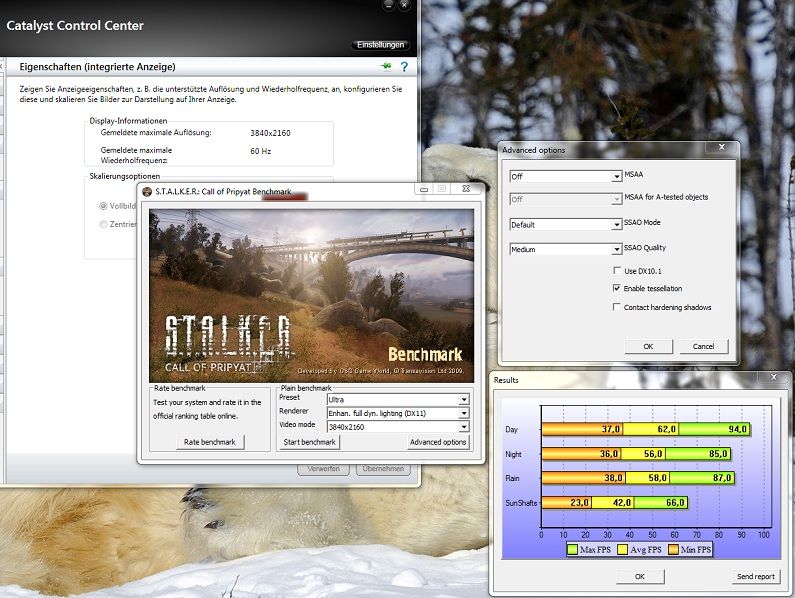The image size is (795, 598).
Task: Open the Einstellungen menu
Action: [x=381, y=45]
